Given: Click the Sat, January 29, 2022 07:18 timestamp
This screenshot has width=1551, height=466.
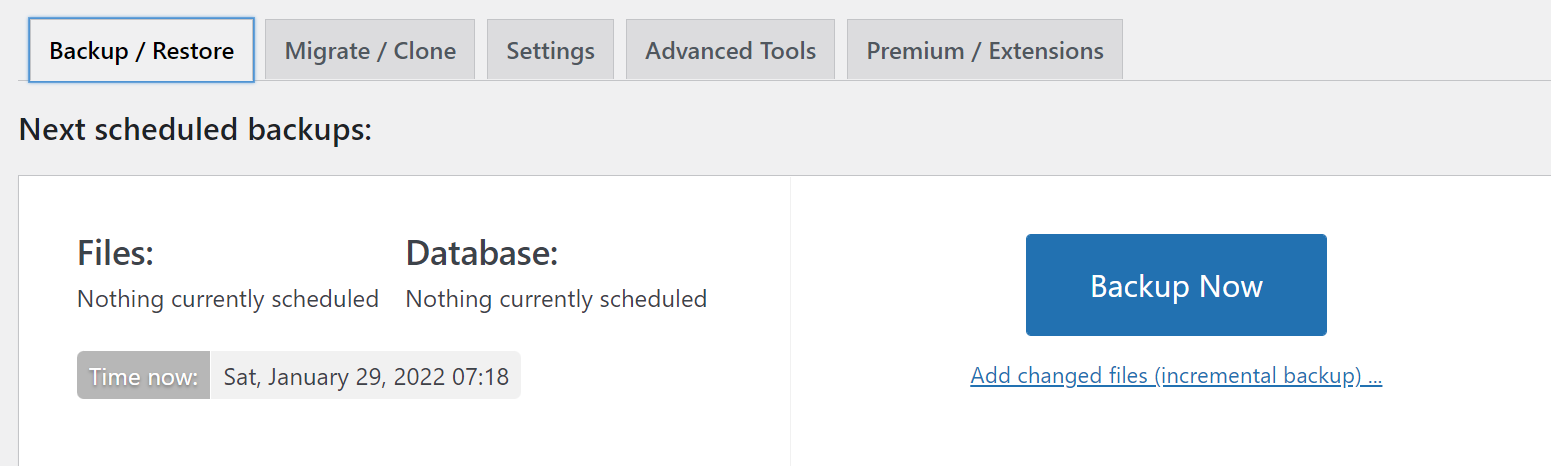Looking at the screenshot, I should pyautogui.click(x=366, y=376).
